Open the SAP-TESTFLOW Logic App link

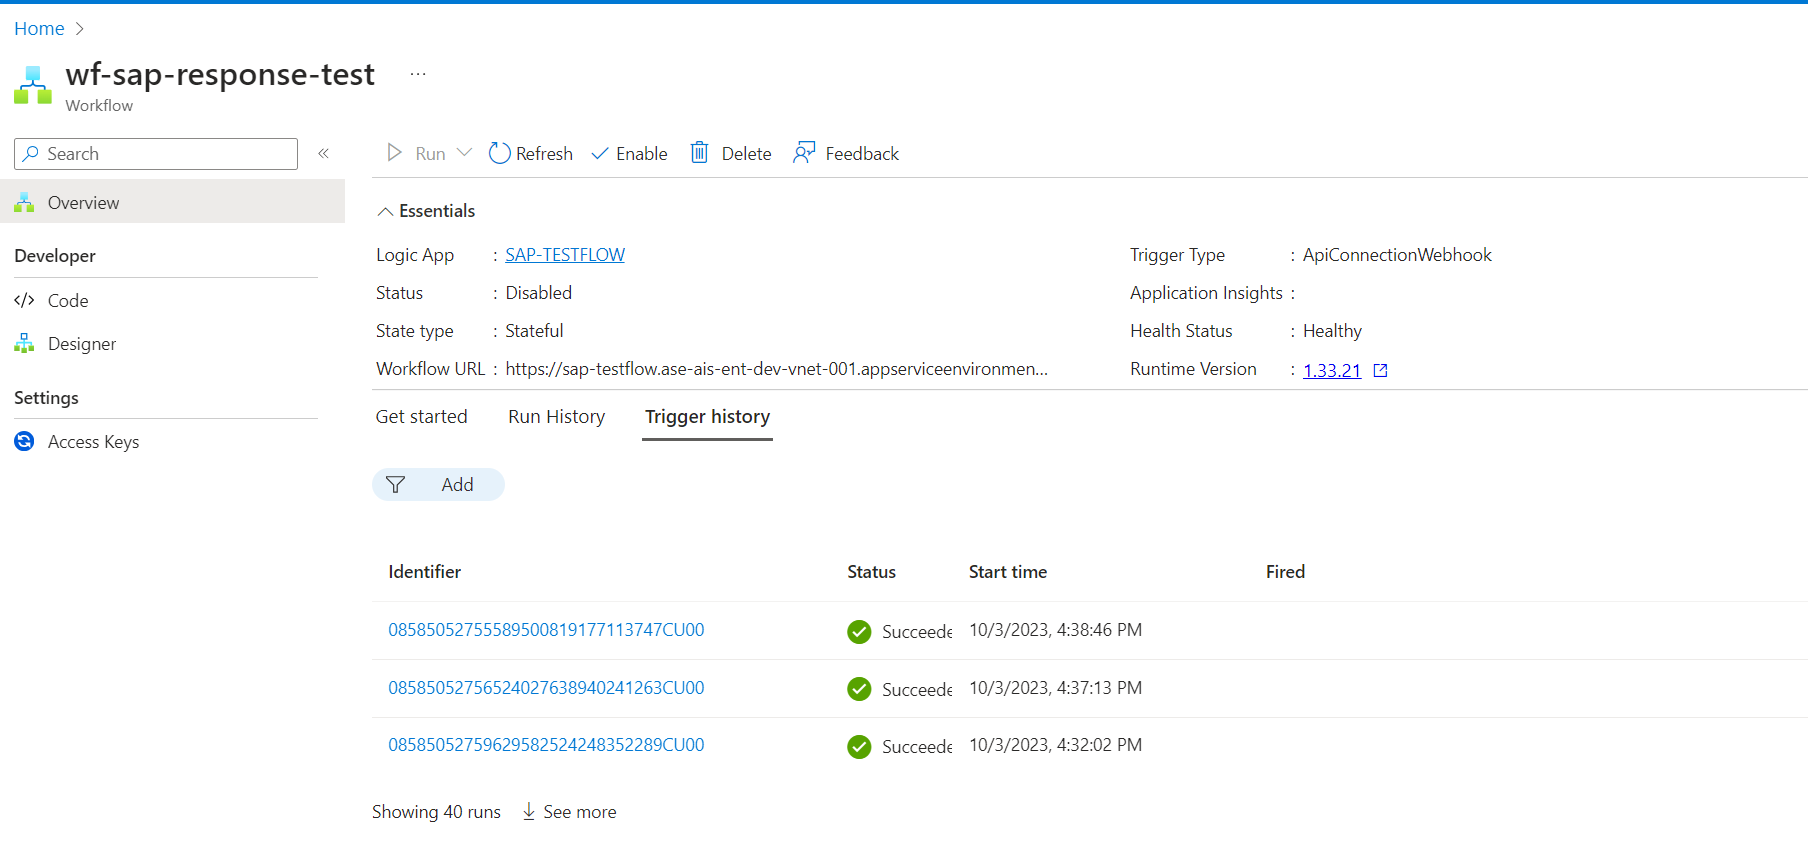565,255
